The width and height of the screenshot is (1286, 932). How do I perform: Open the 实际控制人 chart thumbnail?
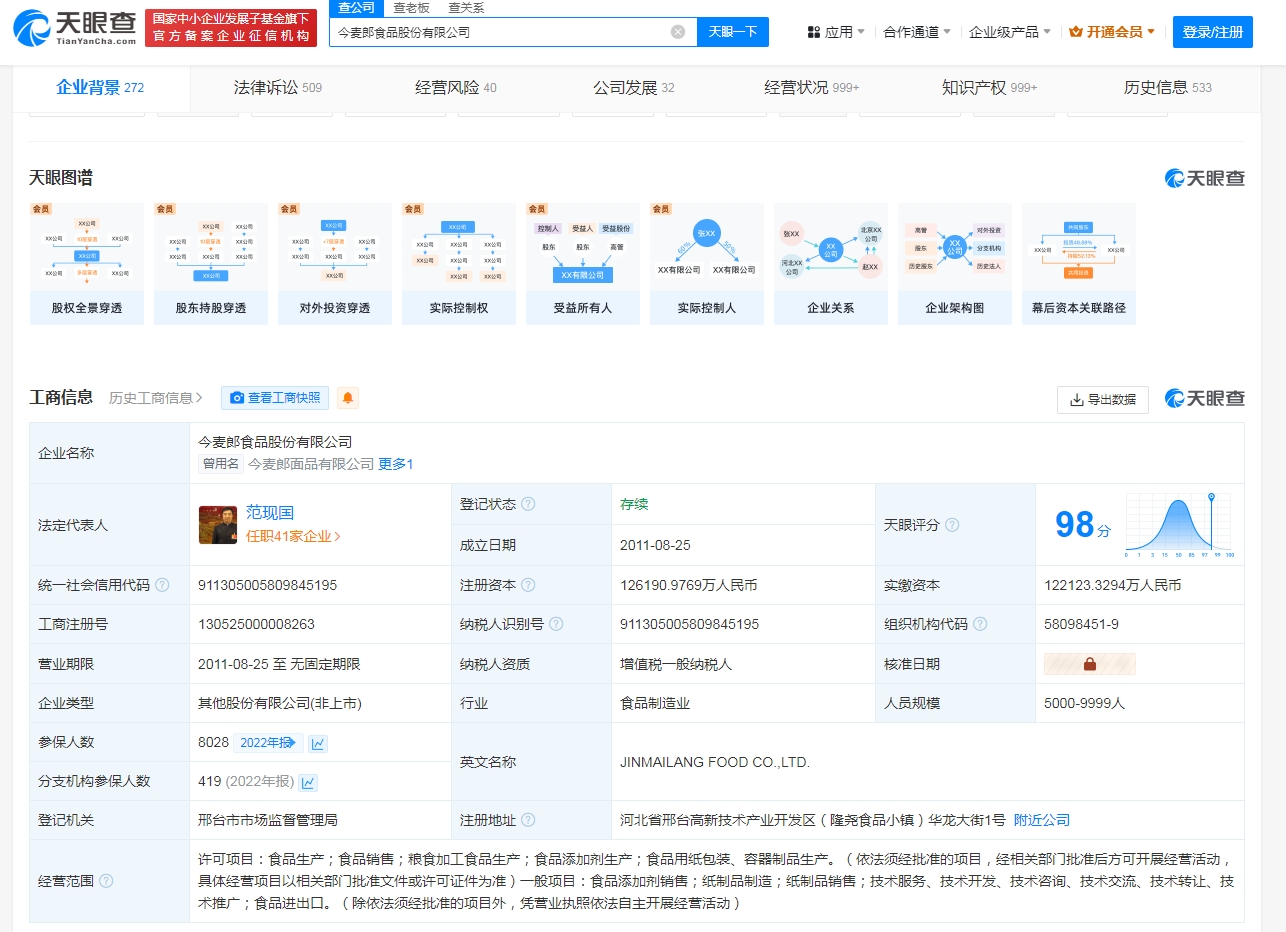pos(707,264)
